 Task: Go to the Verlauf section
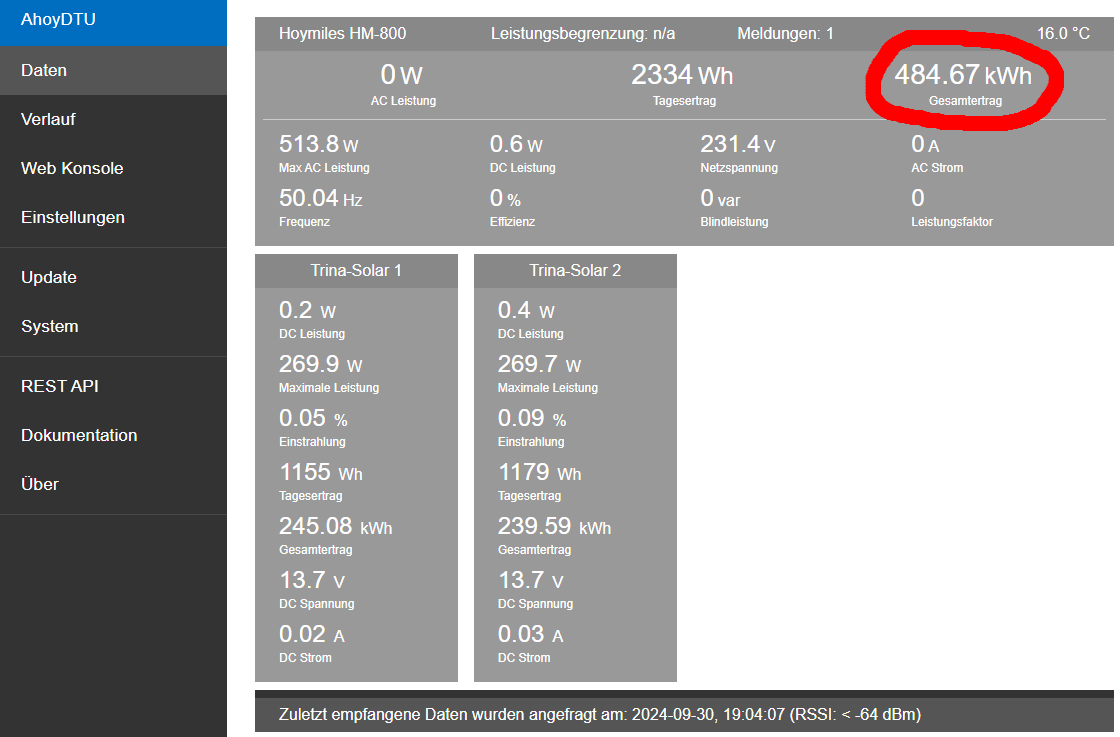48,119
